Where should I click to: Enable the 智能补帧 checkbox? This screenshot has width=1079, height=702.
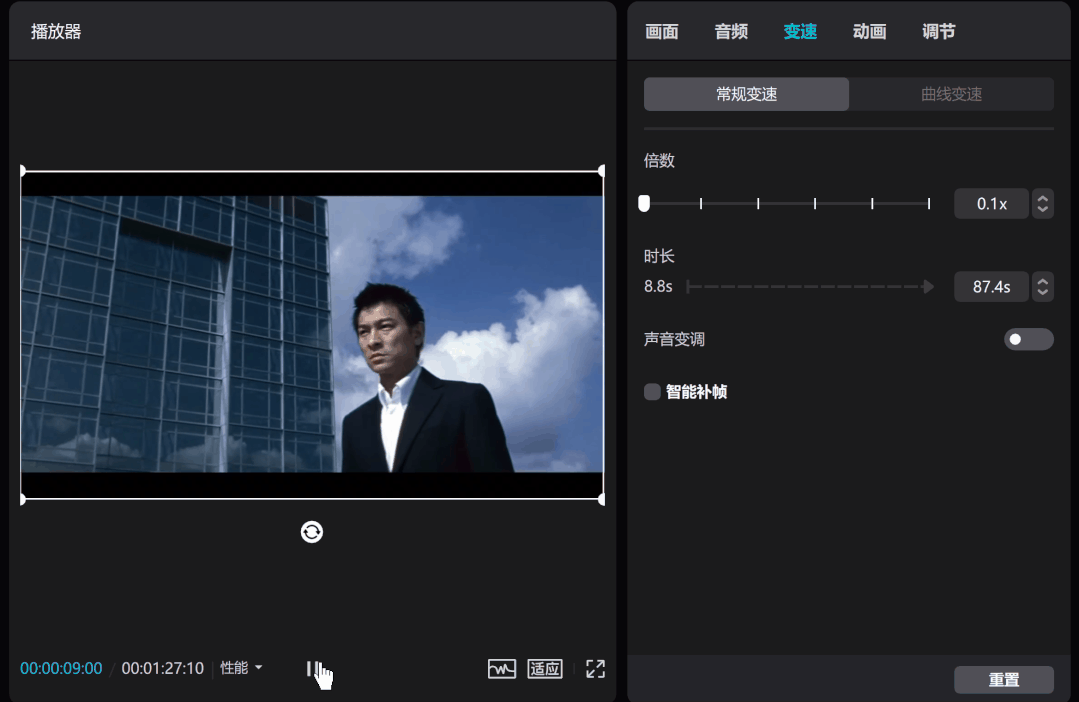click(x=652, y=392)
